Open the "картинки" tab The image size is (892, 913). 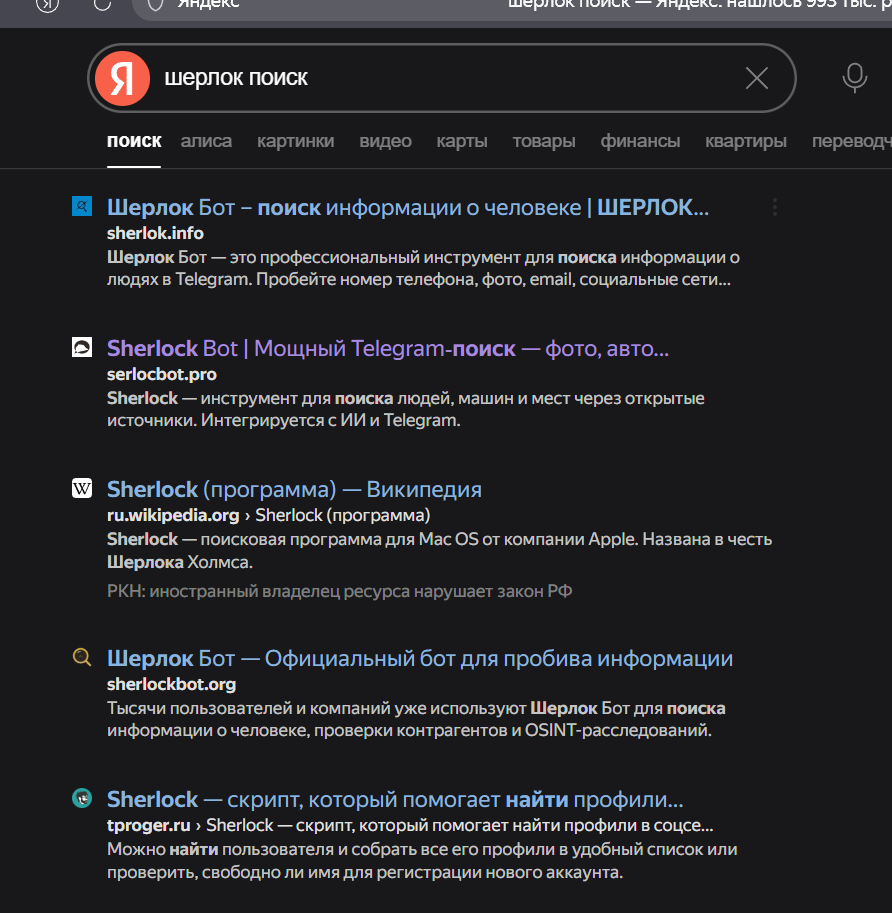click(x=295, y=141)
